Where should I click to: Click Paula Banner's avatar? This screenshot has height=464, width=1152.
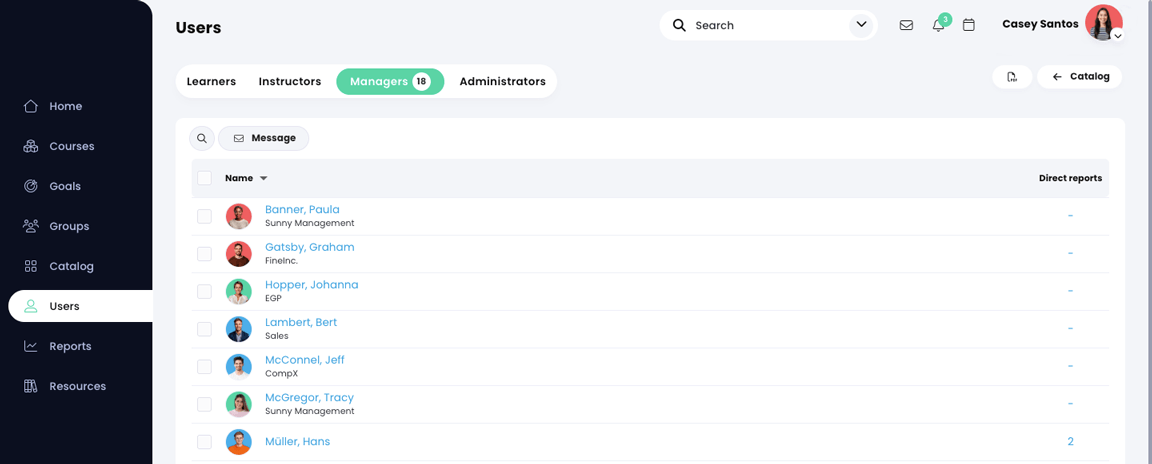click(x=239, y=217)
